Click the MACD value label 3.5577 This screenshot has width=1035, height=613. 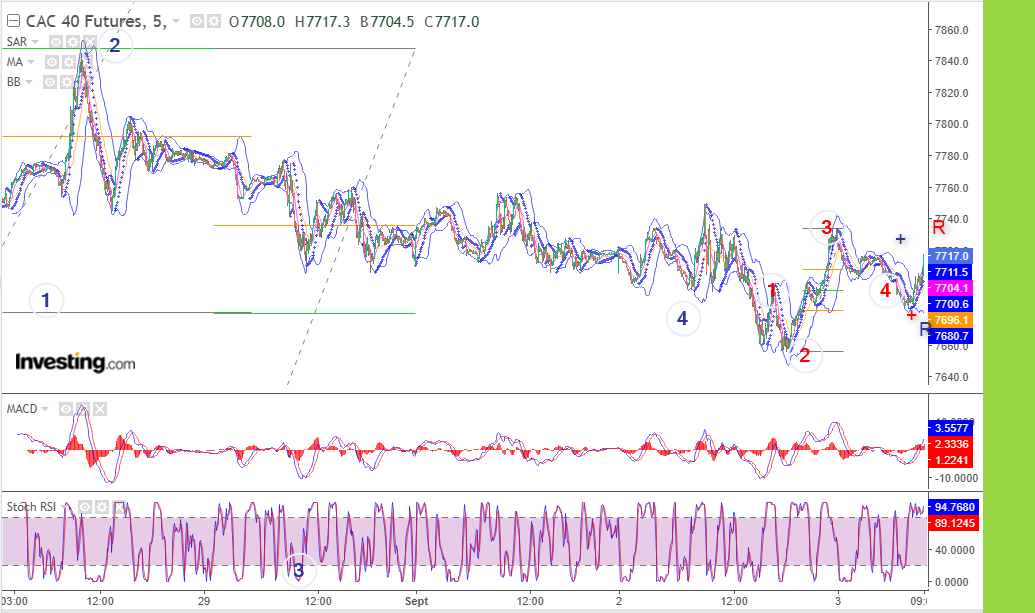952,428
